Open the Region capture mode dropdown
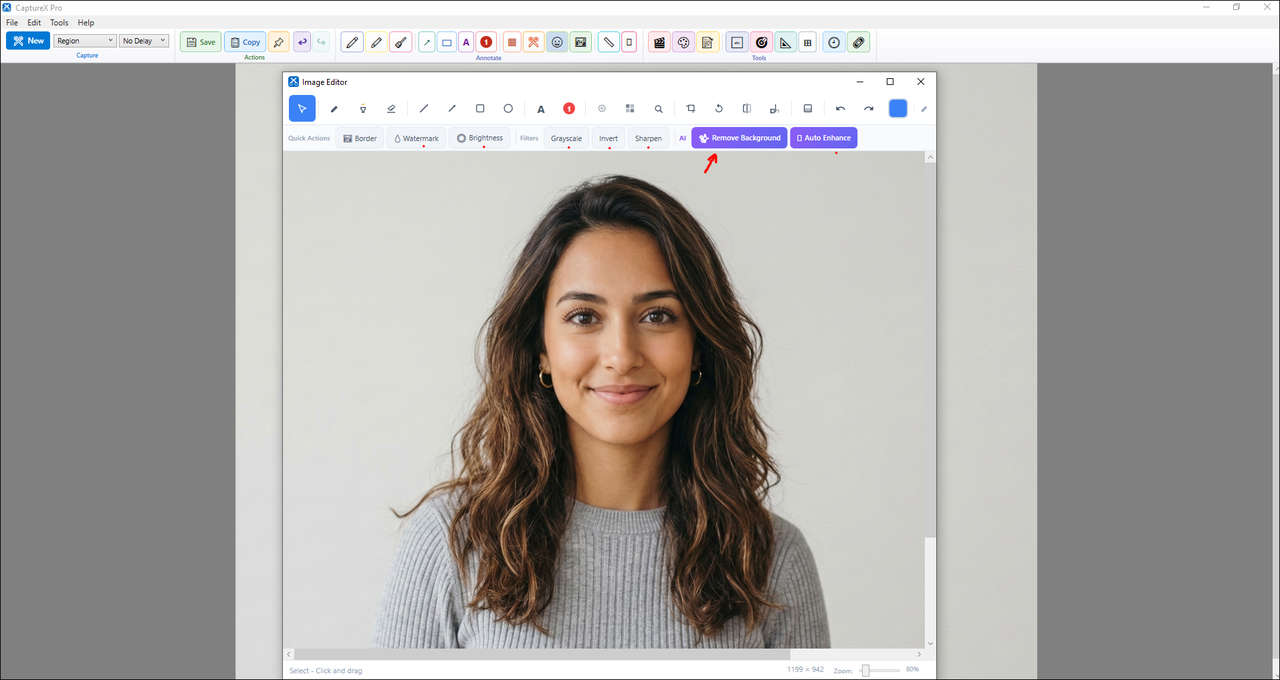The width and height of the screenshot is (1280, 680). point(84,40)
